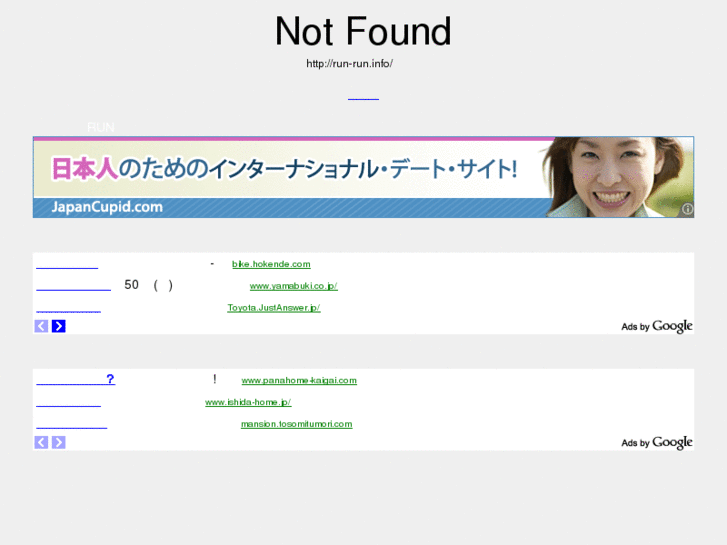Click Ads by Google label in first block
The width and height of the screenshot is (727, 545).
tap(657, 327)
